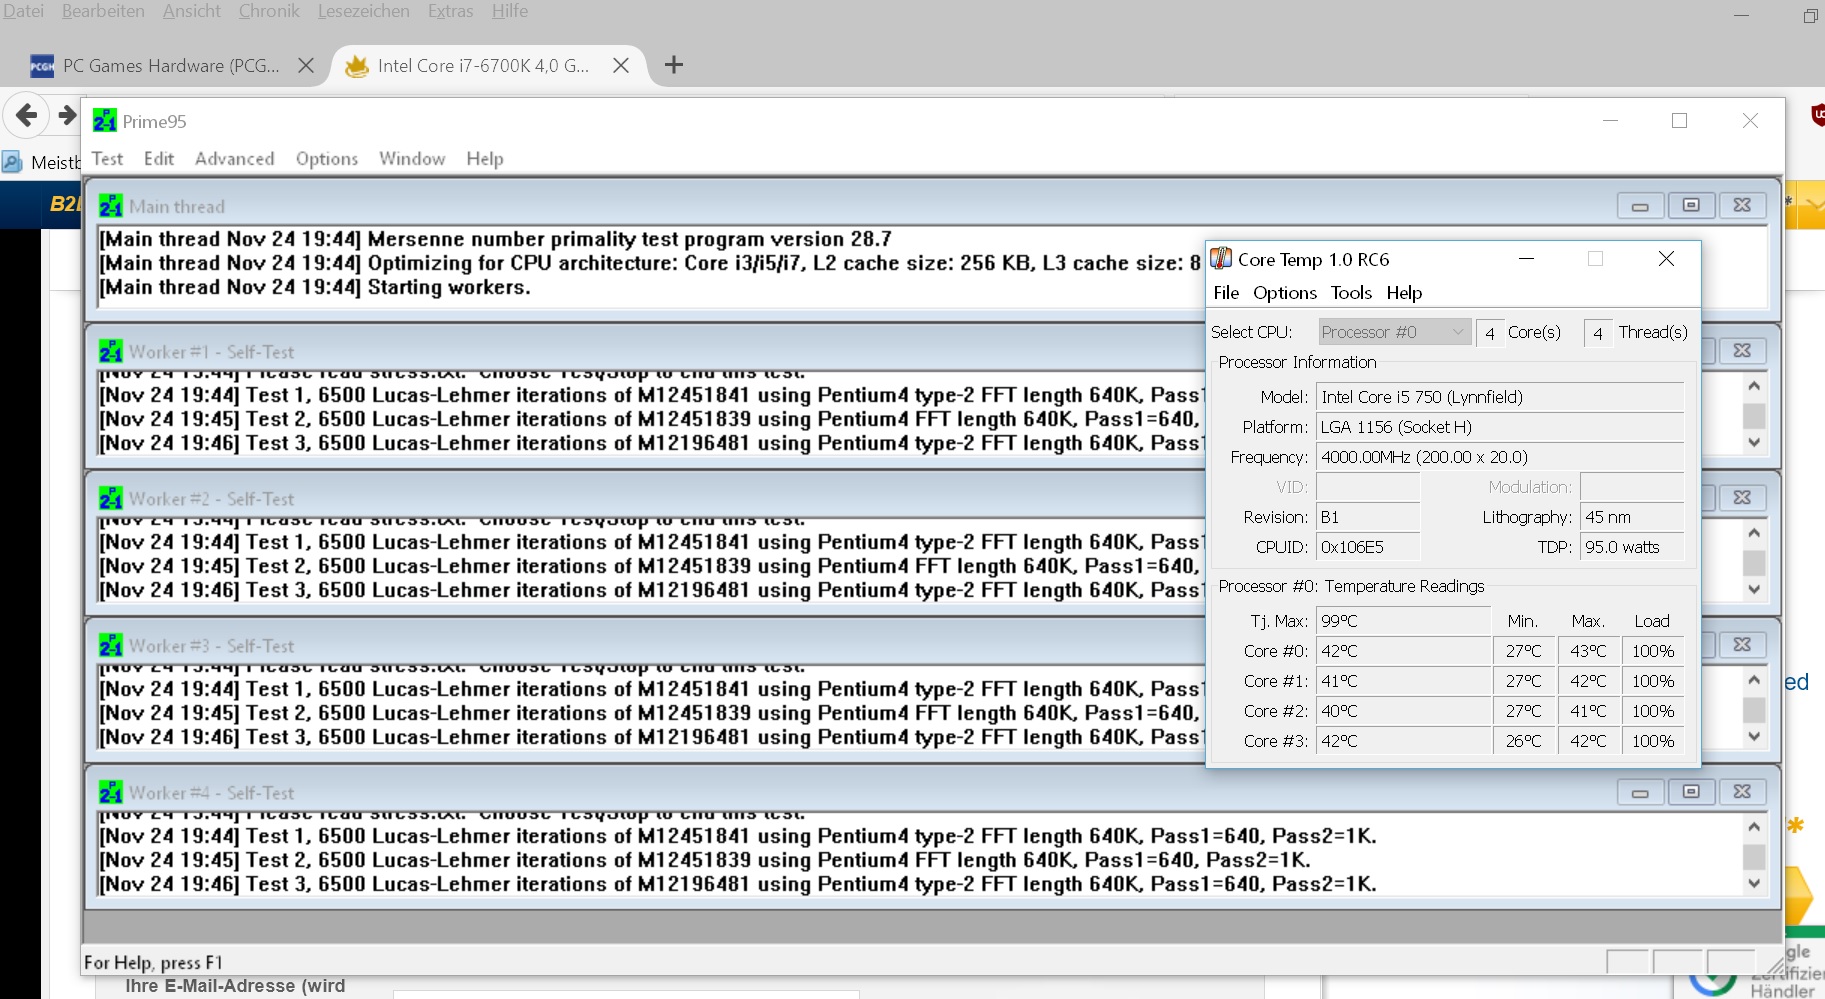Click the Model field Intel Core i5 750
This screenshot has height=999, width=1825.
tap(1500, 397)
